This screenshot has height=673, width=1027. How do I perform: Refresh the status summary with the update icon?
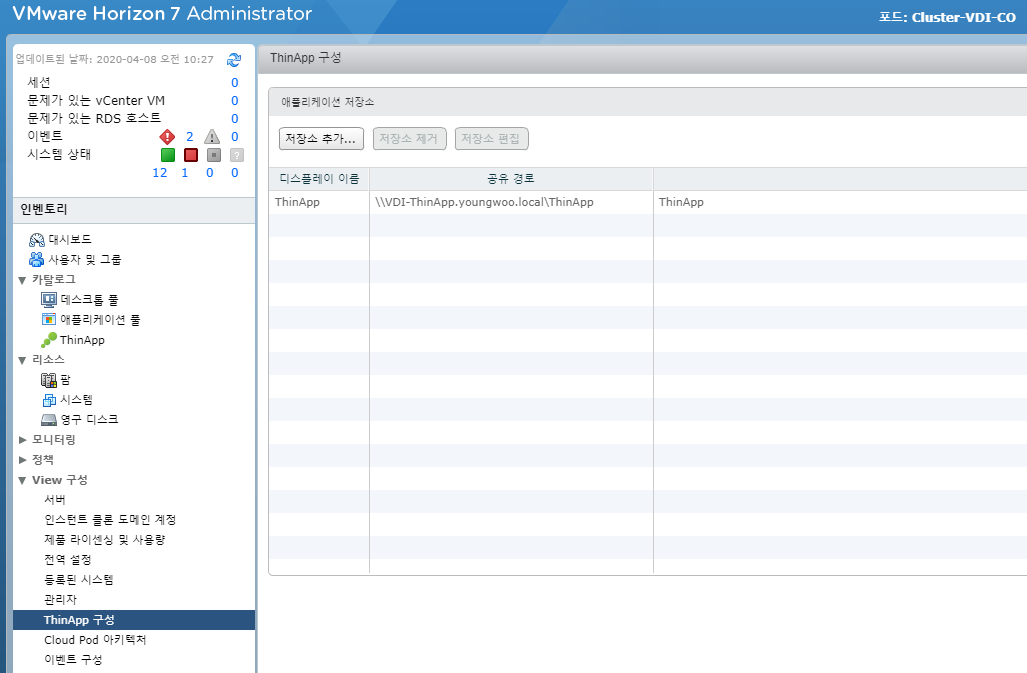234,60
